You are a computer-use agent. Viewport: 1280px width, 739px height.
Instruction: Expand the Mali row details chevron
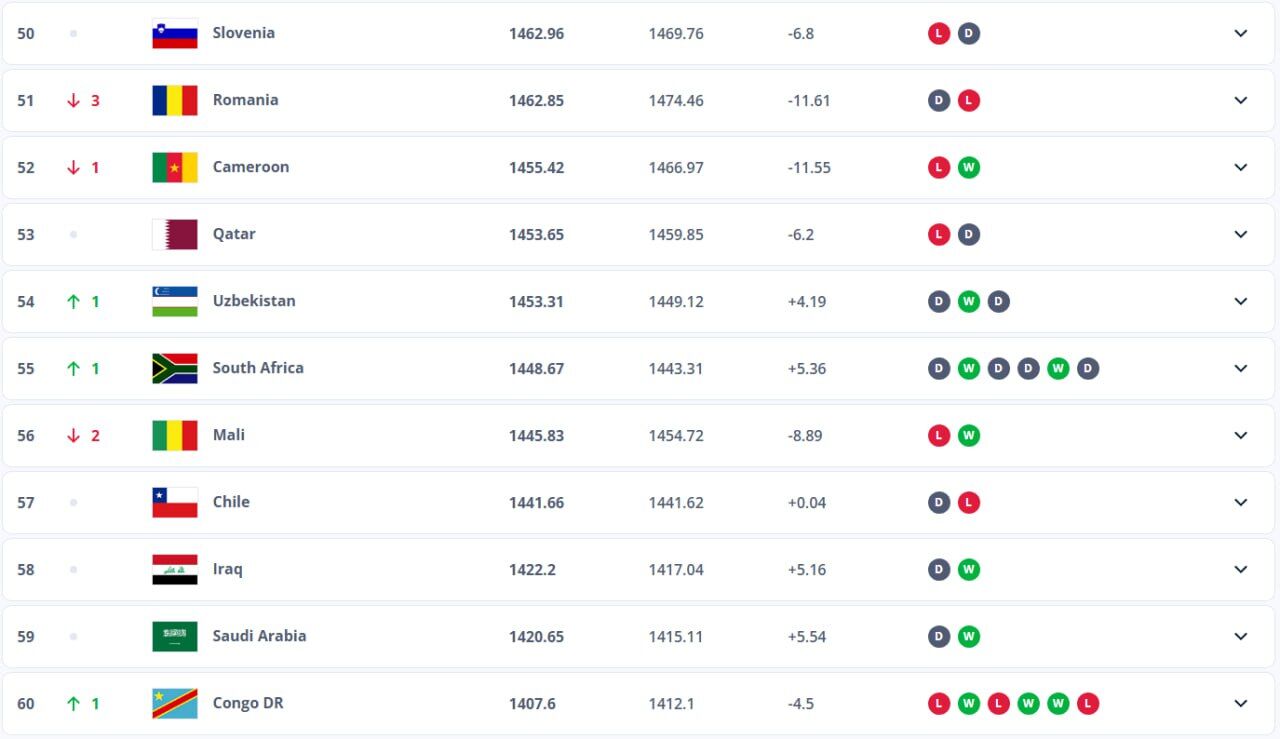pyautogui.click(x=1241, y=435)
